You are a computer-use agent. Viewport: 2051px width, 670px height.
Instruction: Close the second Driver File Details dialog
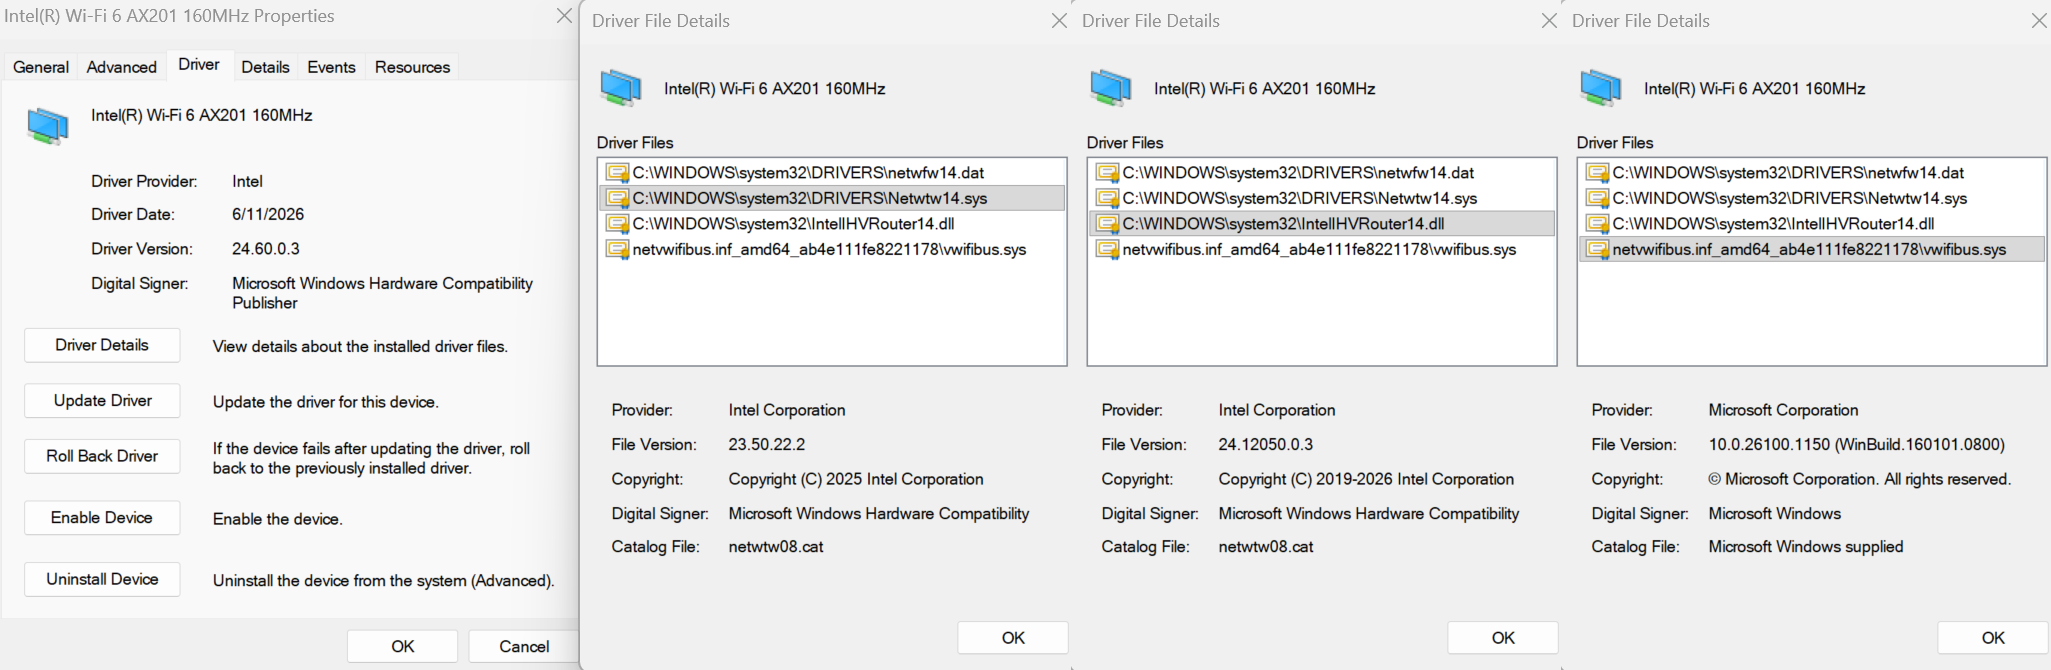pyautogui.click(x=1549, y=20)
